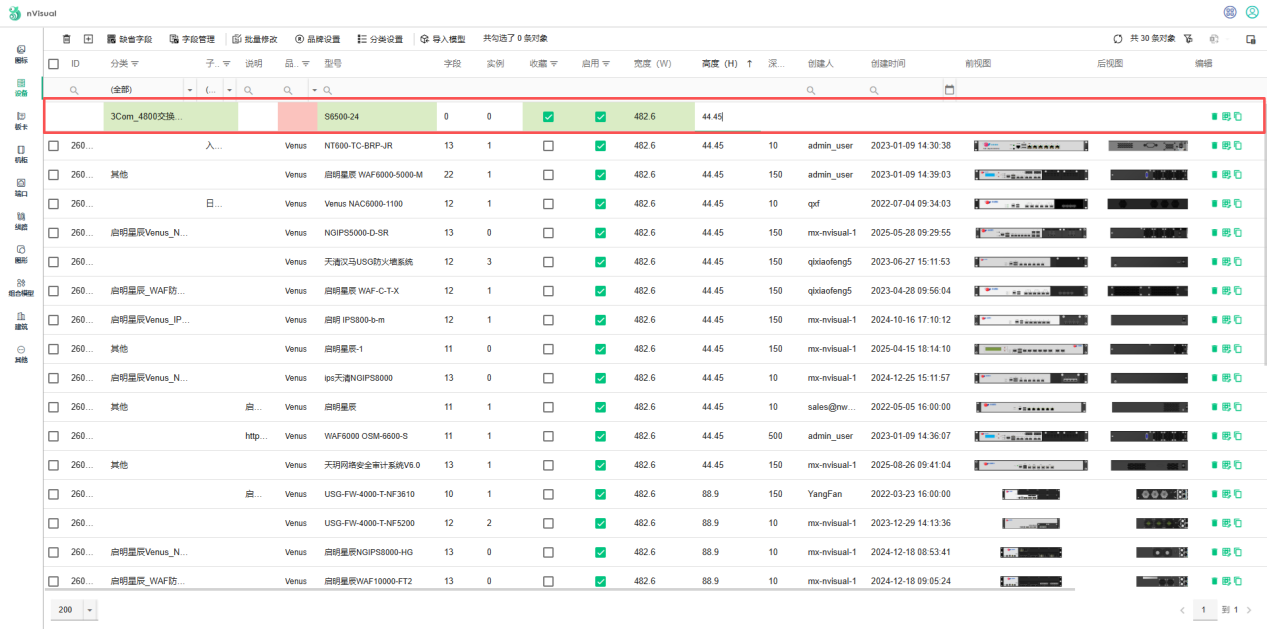Open 分类设置 in the toolbar
The height and width of the screenshot is (629, 1267).
pos(380,39)
